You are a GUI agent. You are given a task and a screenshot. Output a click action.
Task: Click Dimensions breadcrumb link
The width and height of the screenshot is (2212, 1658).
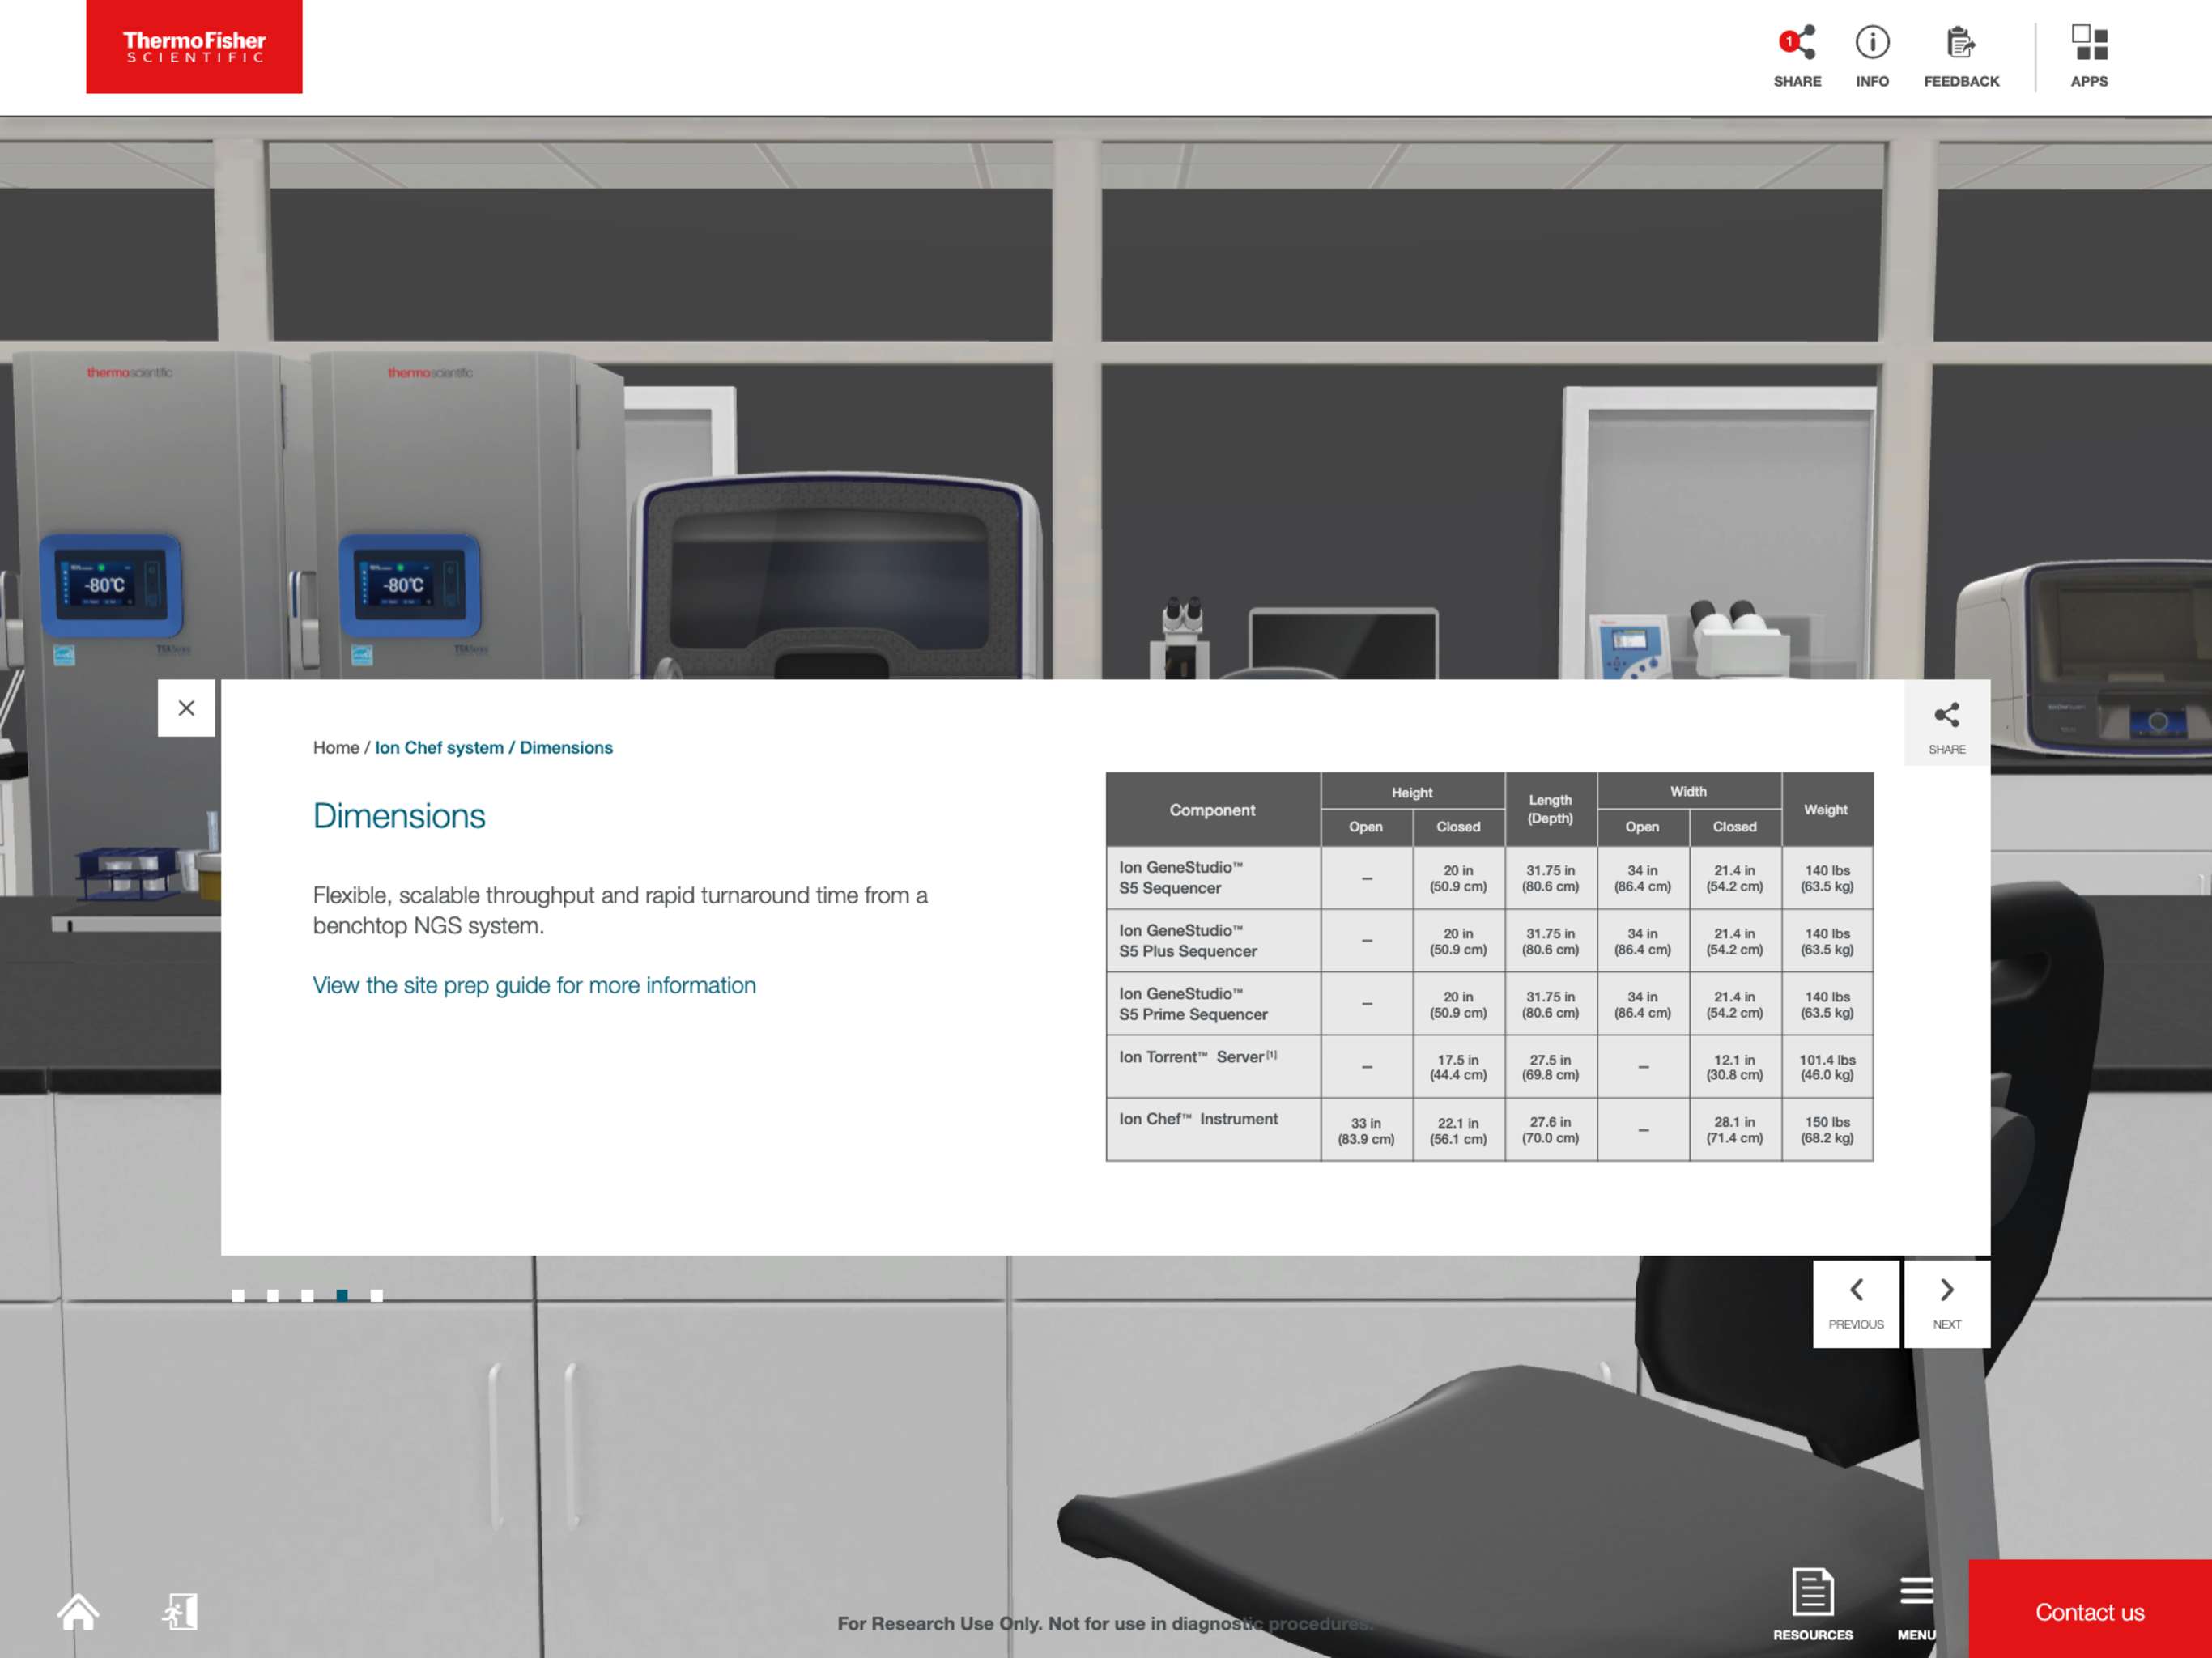point(566,748)
